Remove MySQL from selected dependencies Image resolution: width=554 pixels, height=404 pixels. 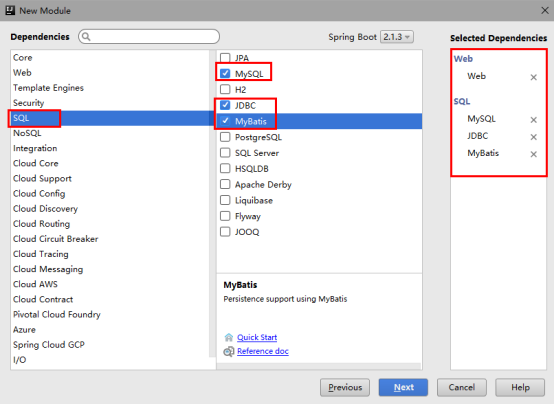coord(534,120)
